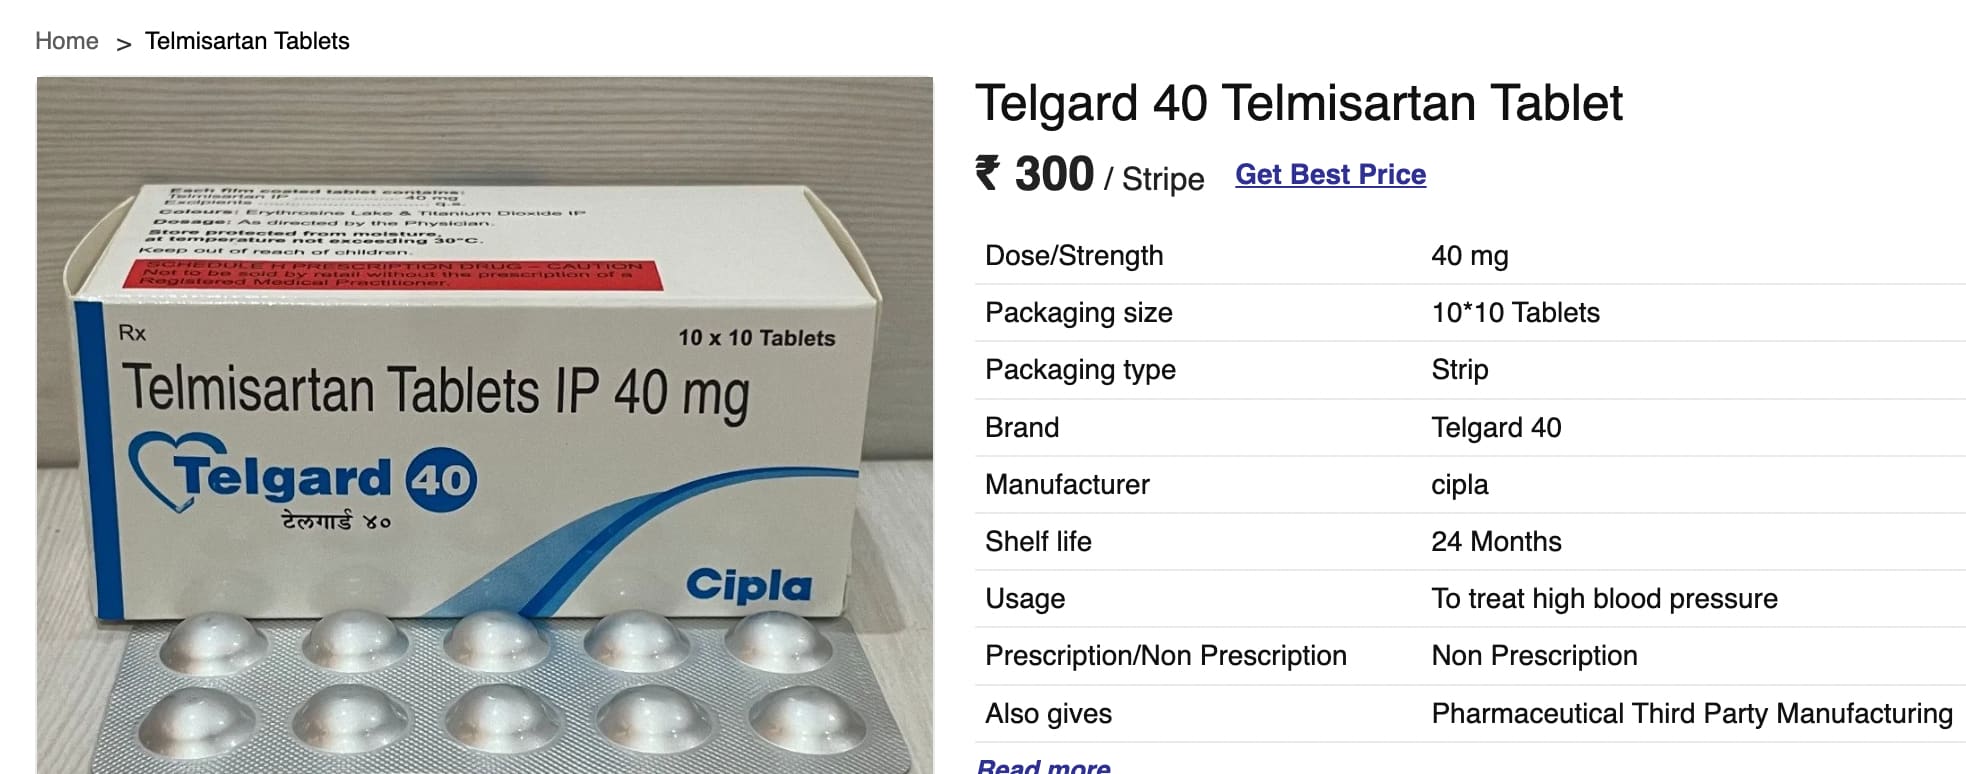Click the rupee symbol near price
Viewport: 1966px width, 774px height.
[988, 173]
